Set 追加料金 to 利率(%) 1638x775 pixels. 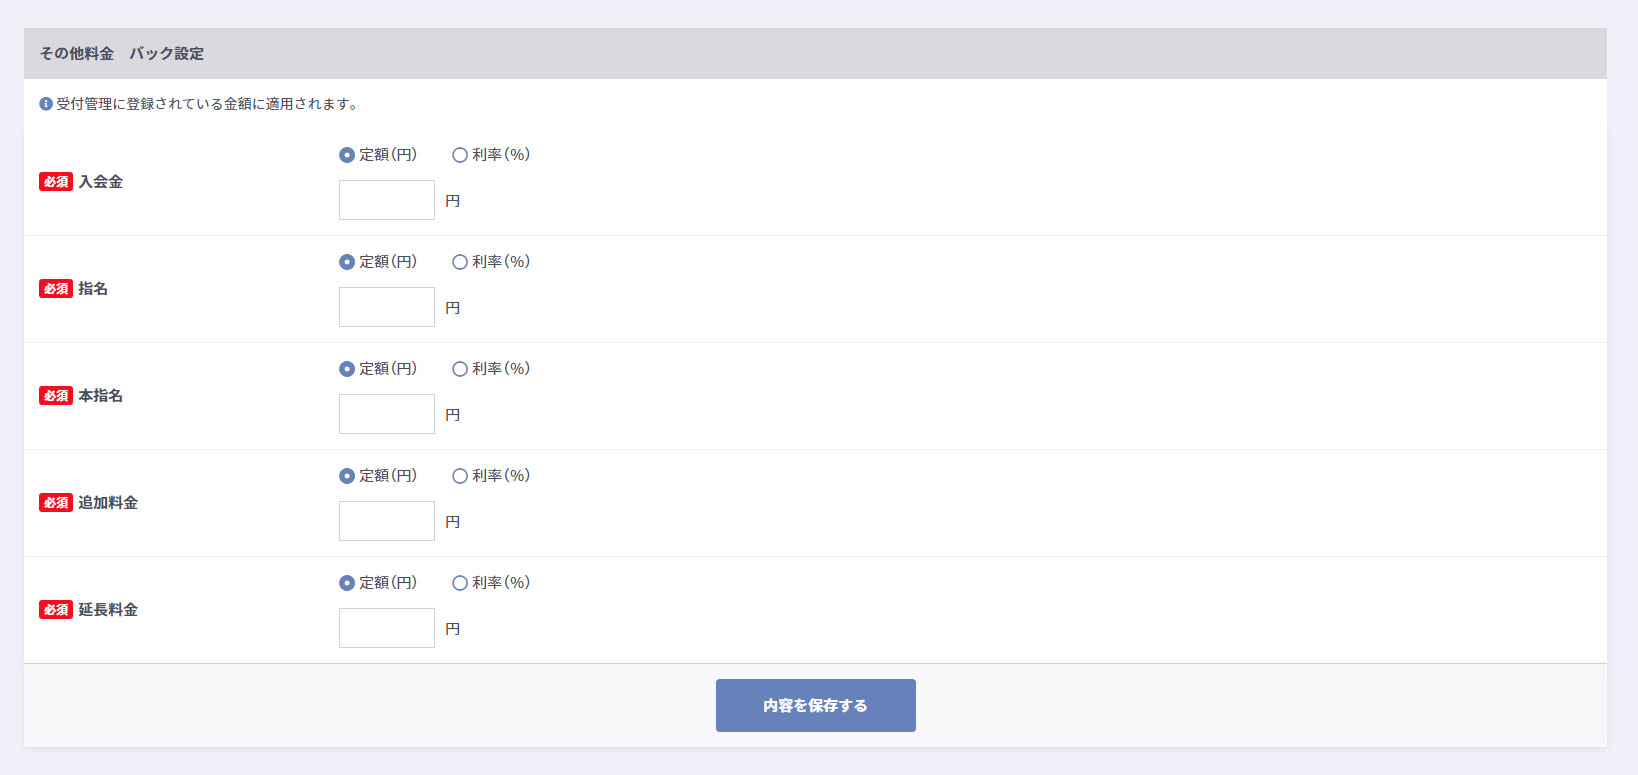click(460, 476)
